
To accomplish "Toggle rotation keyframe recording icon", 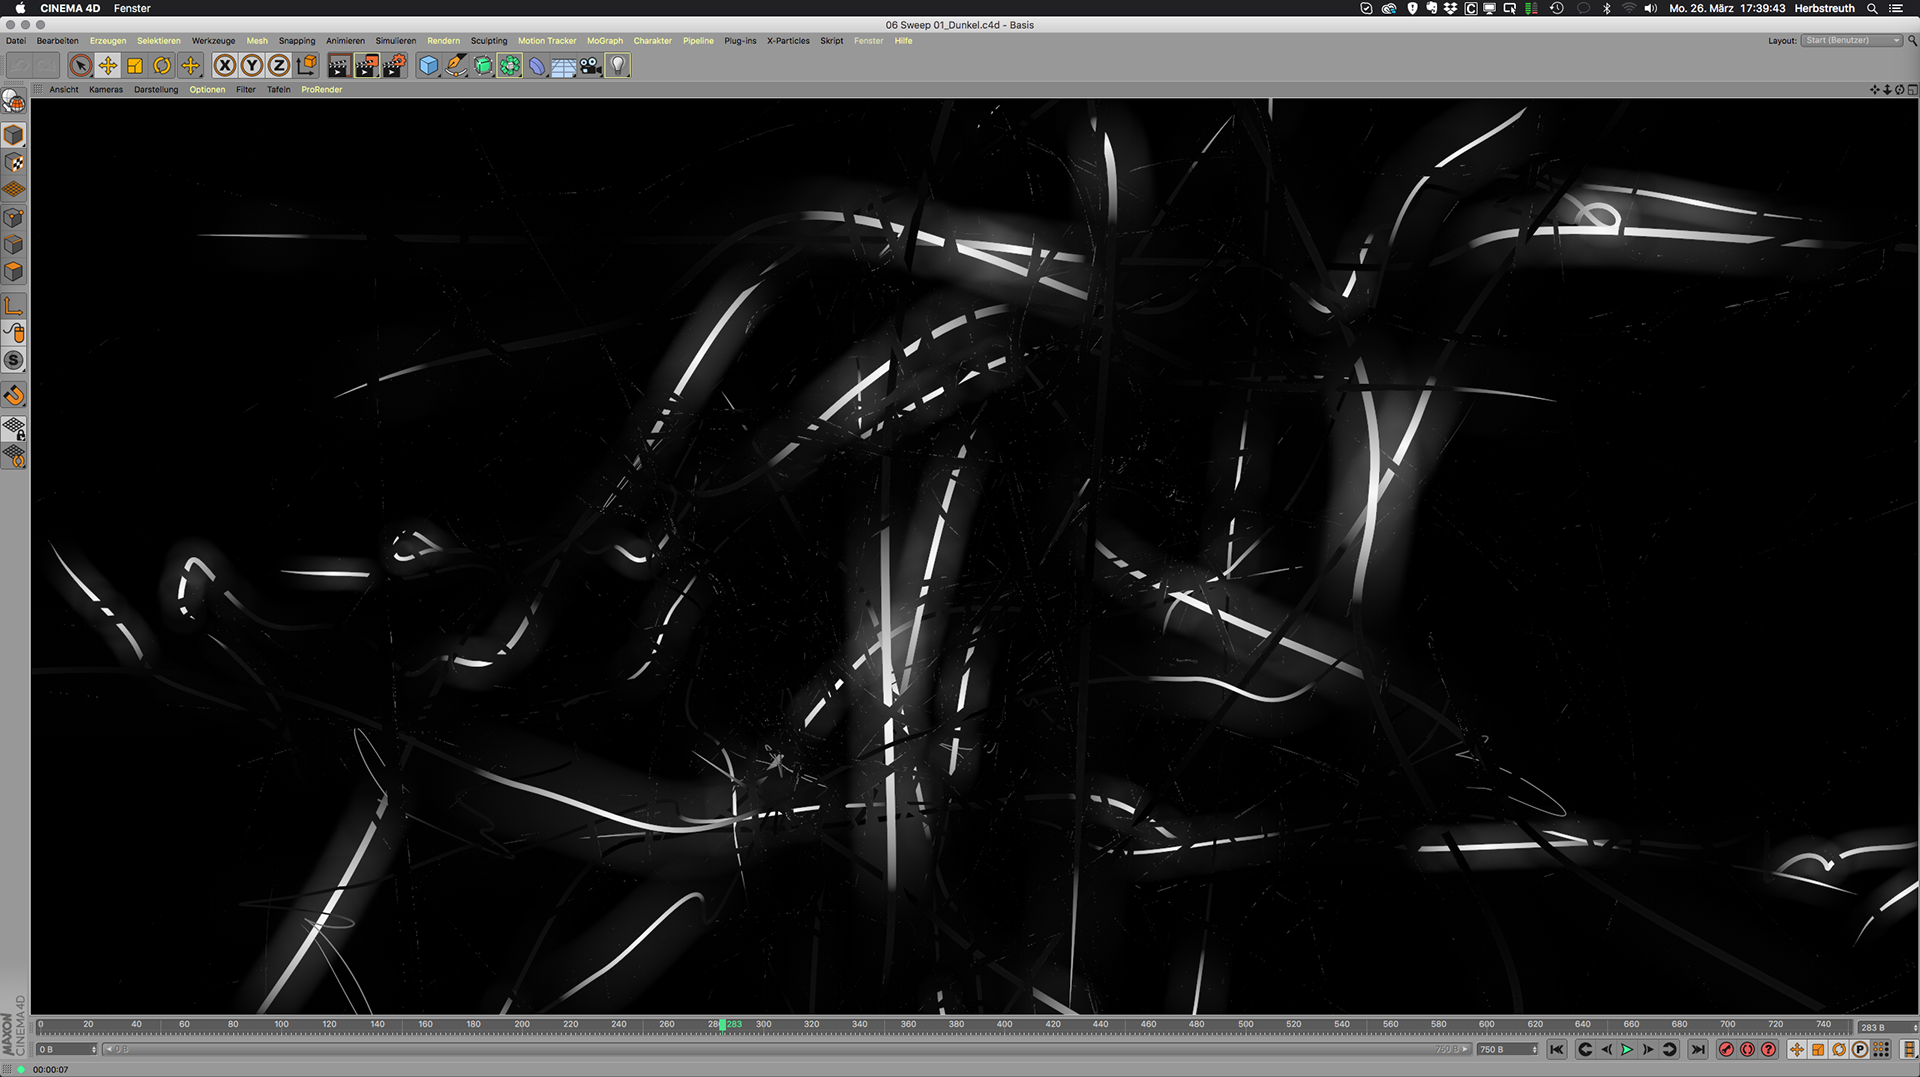I will pos(1839,1049).
